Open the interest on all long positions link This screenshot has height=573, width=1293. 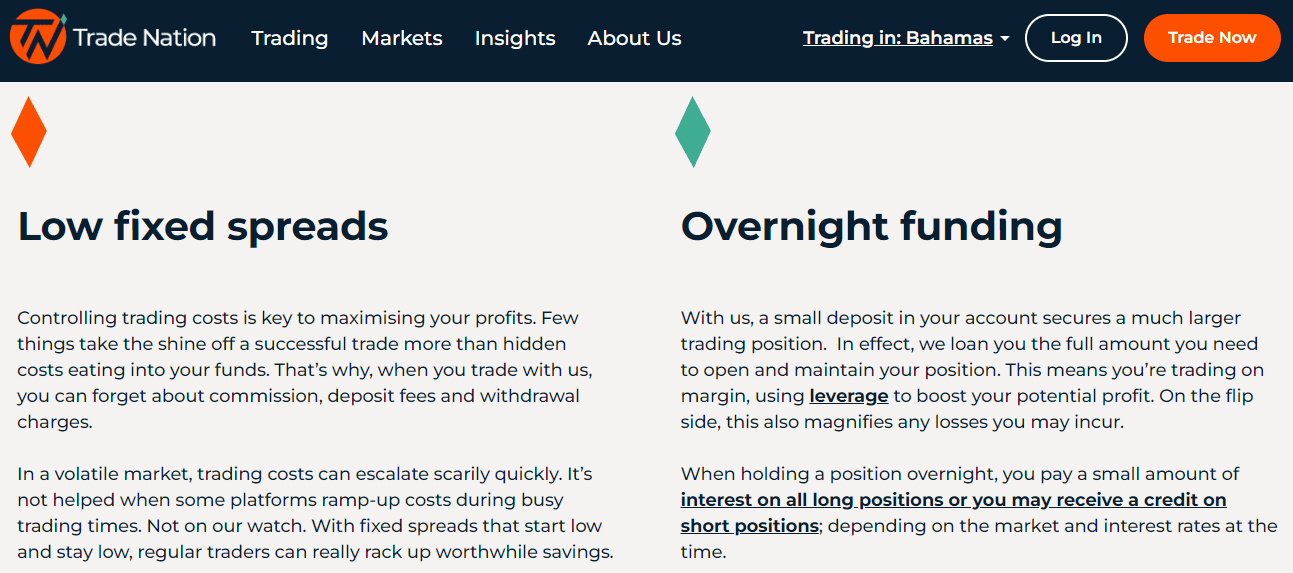pyautogui.click(x=954, y=499)
